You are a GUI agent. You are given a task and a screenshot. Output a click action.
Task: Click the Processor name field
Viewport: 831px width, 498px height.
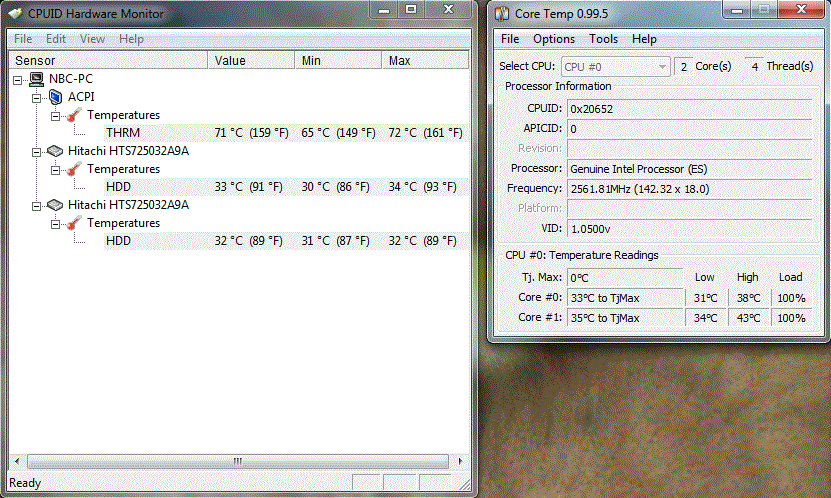[689, 169]
